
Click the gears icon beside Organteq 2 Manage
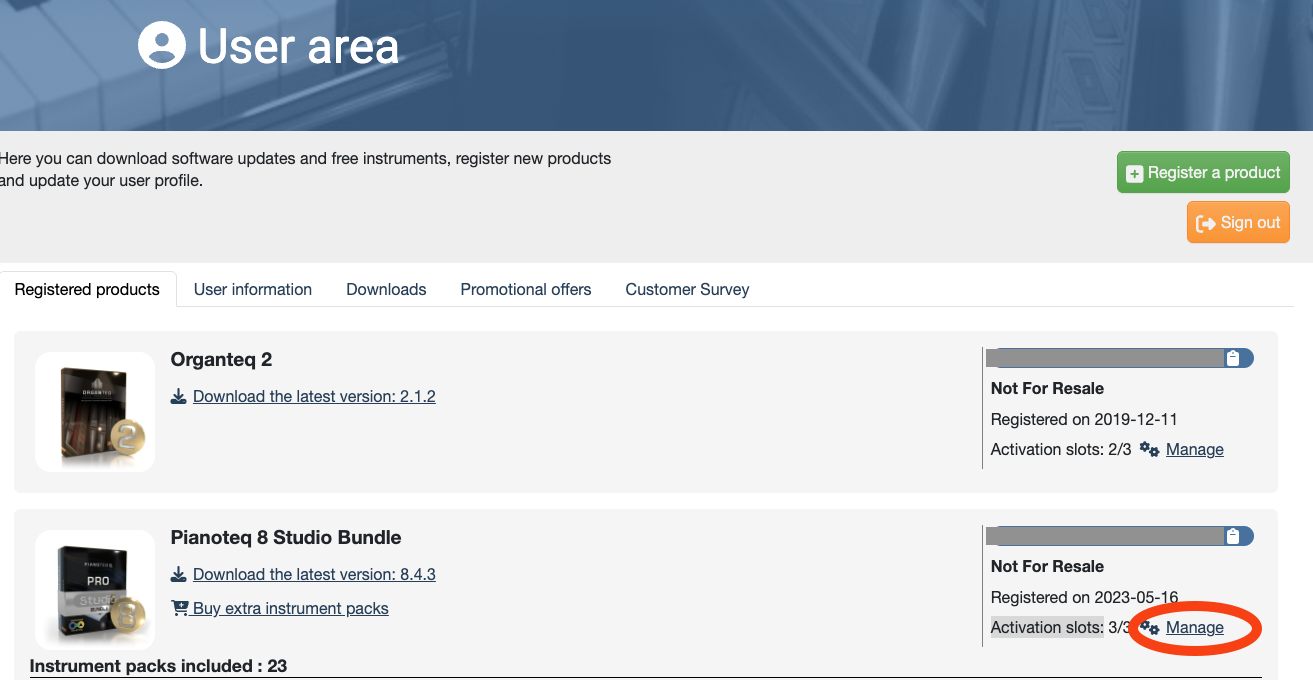point(1150,450)
